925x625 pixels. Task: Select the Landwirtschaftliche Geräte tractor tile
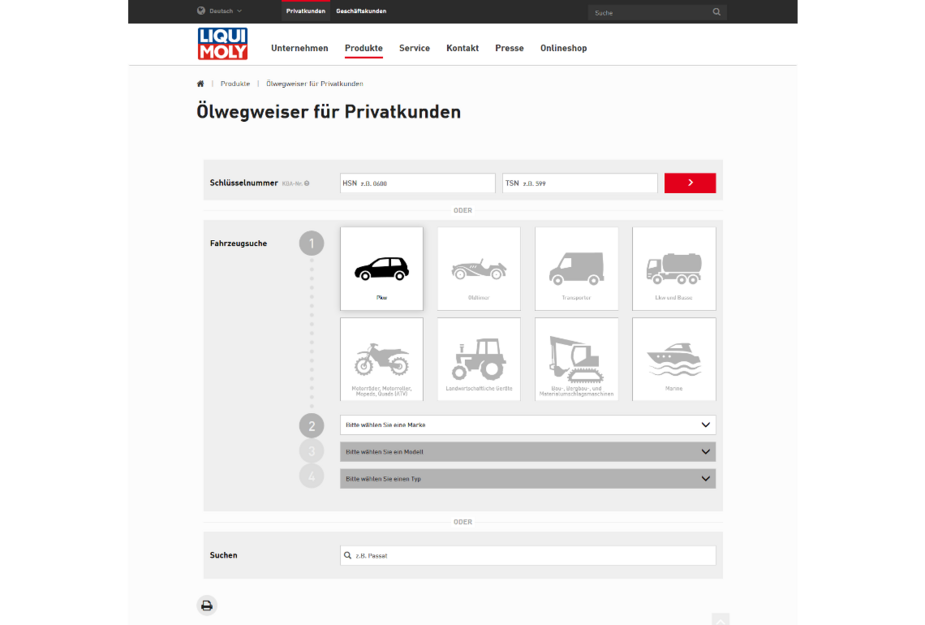pos(478,359)
